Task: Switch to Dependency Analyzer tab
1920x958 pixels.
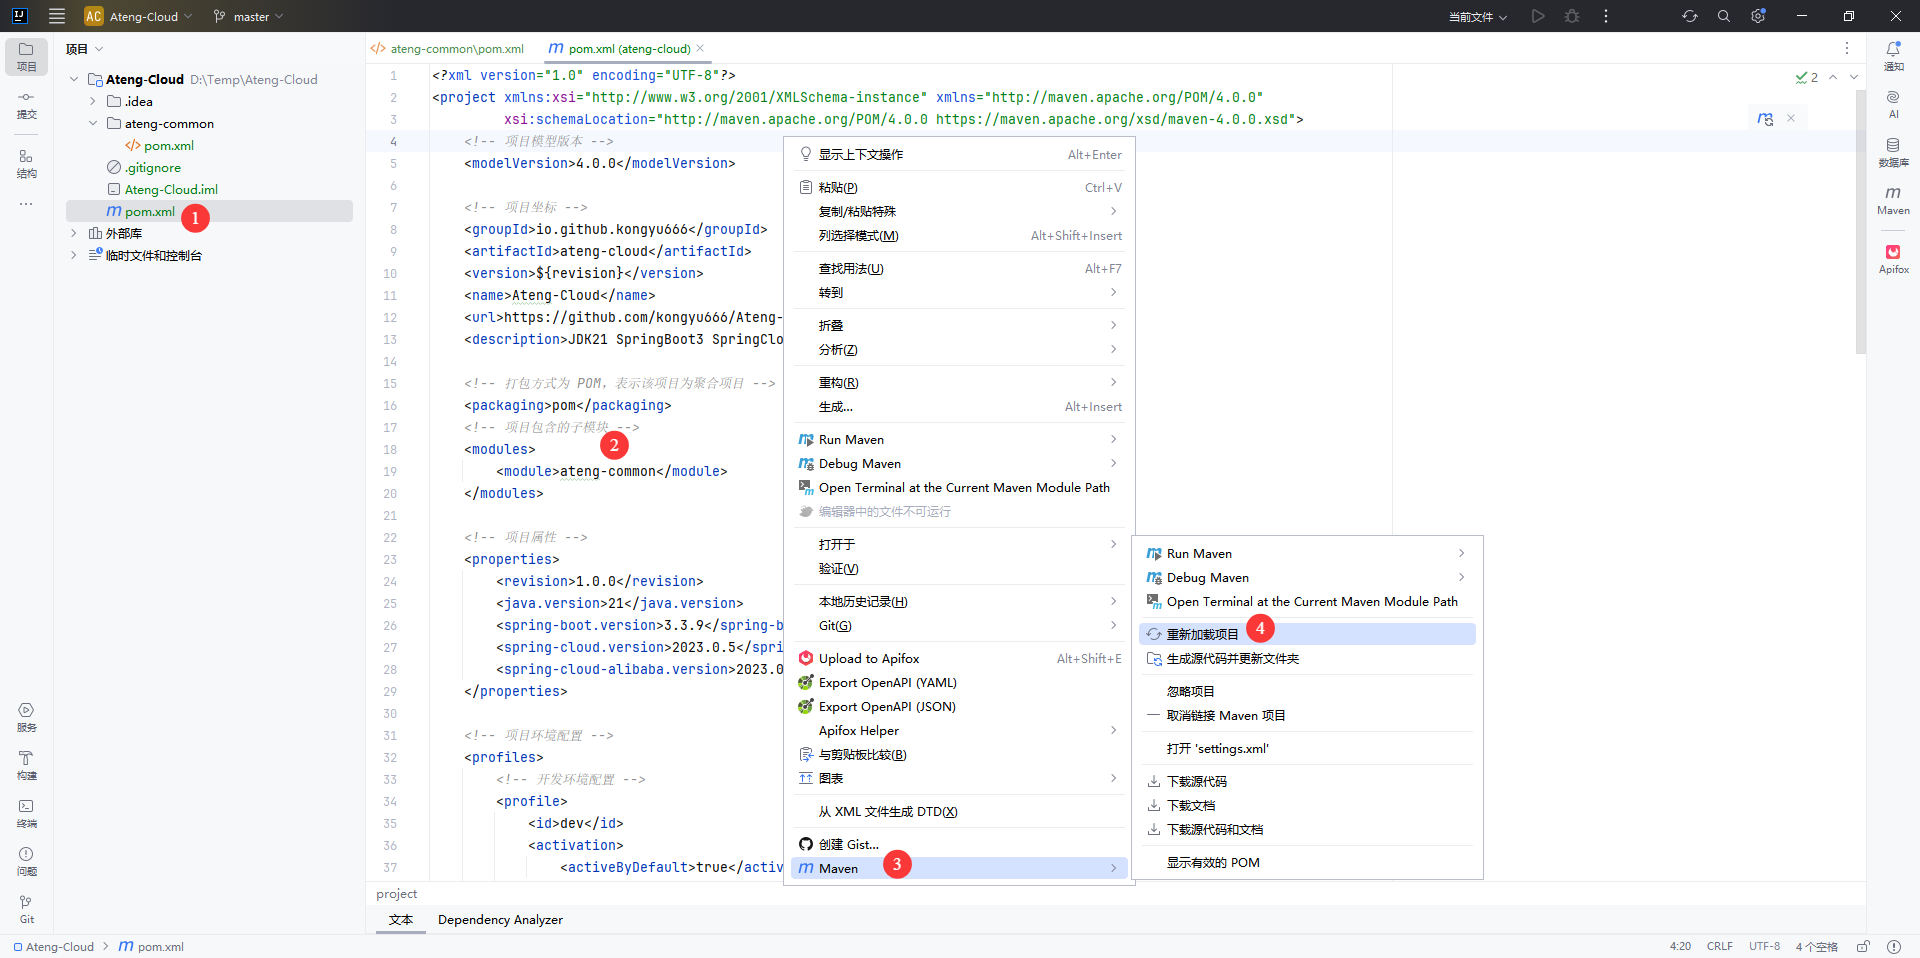Action: point(500,919)
